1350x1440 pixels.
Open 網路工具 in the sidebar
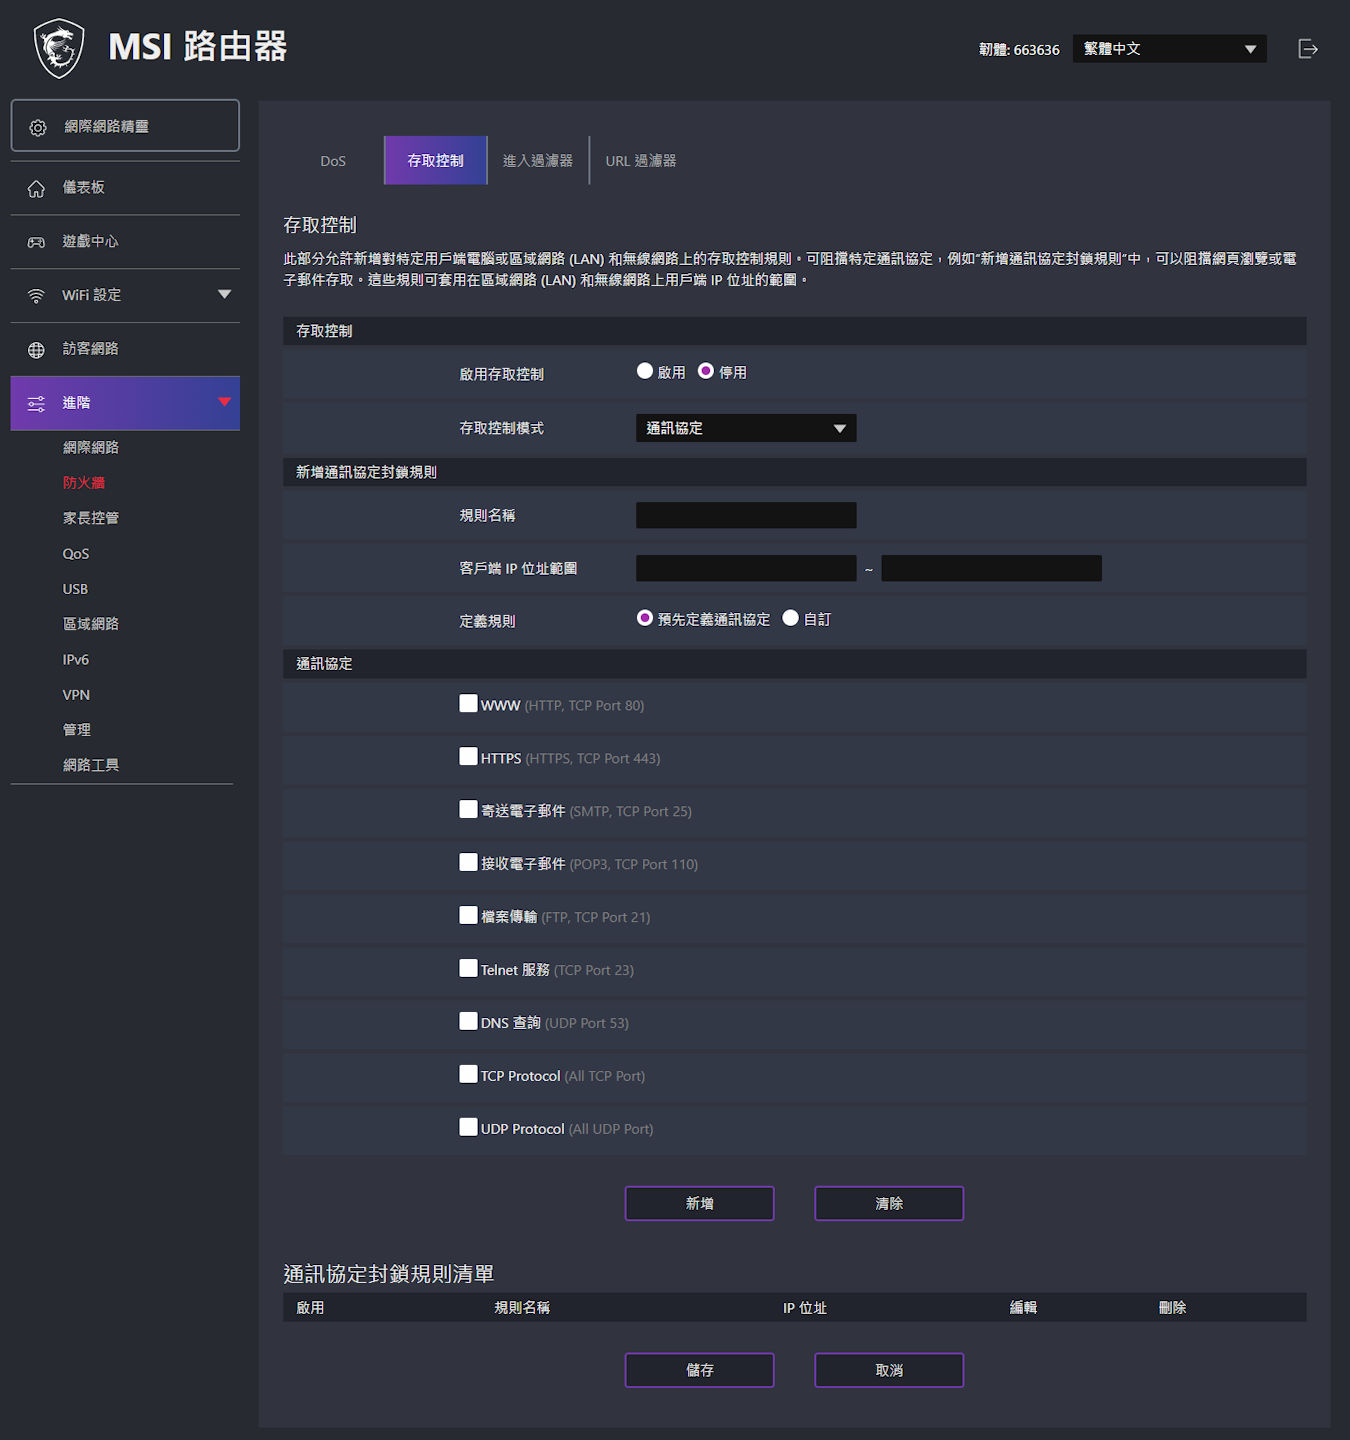coord(91,765)
